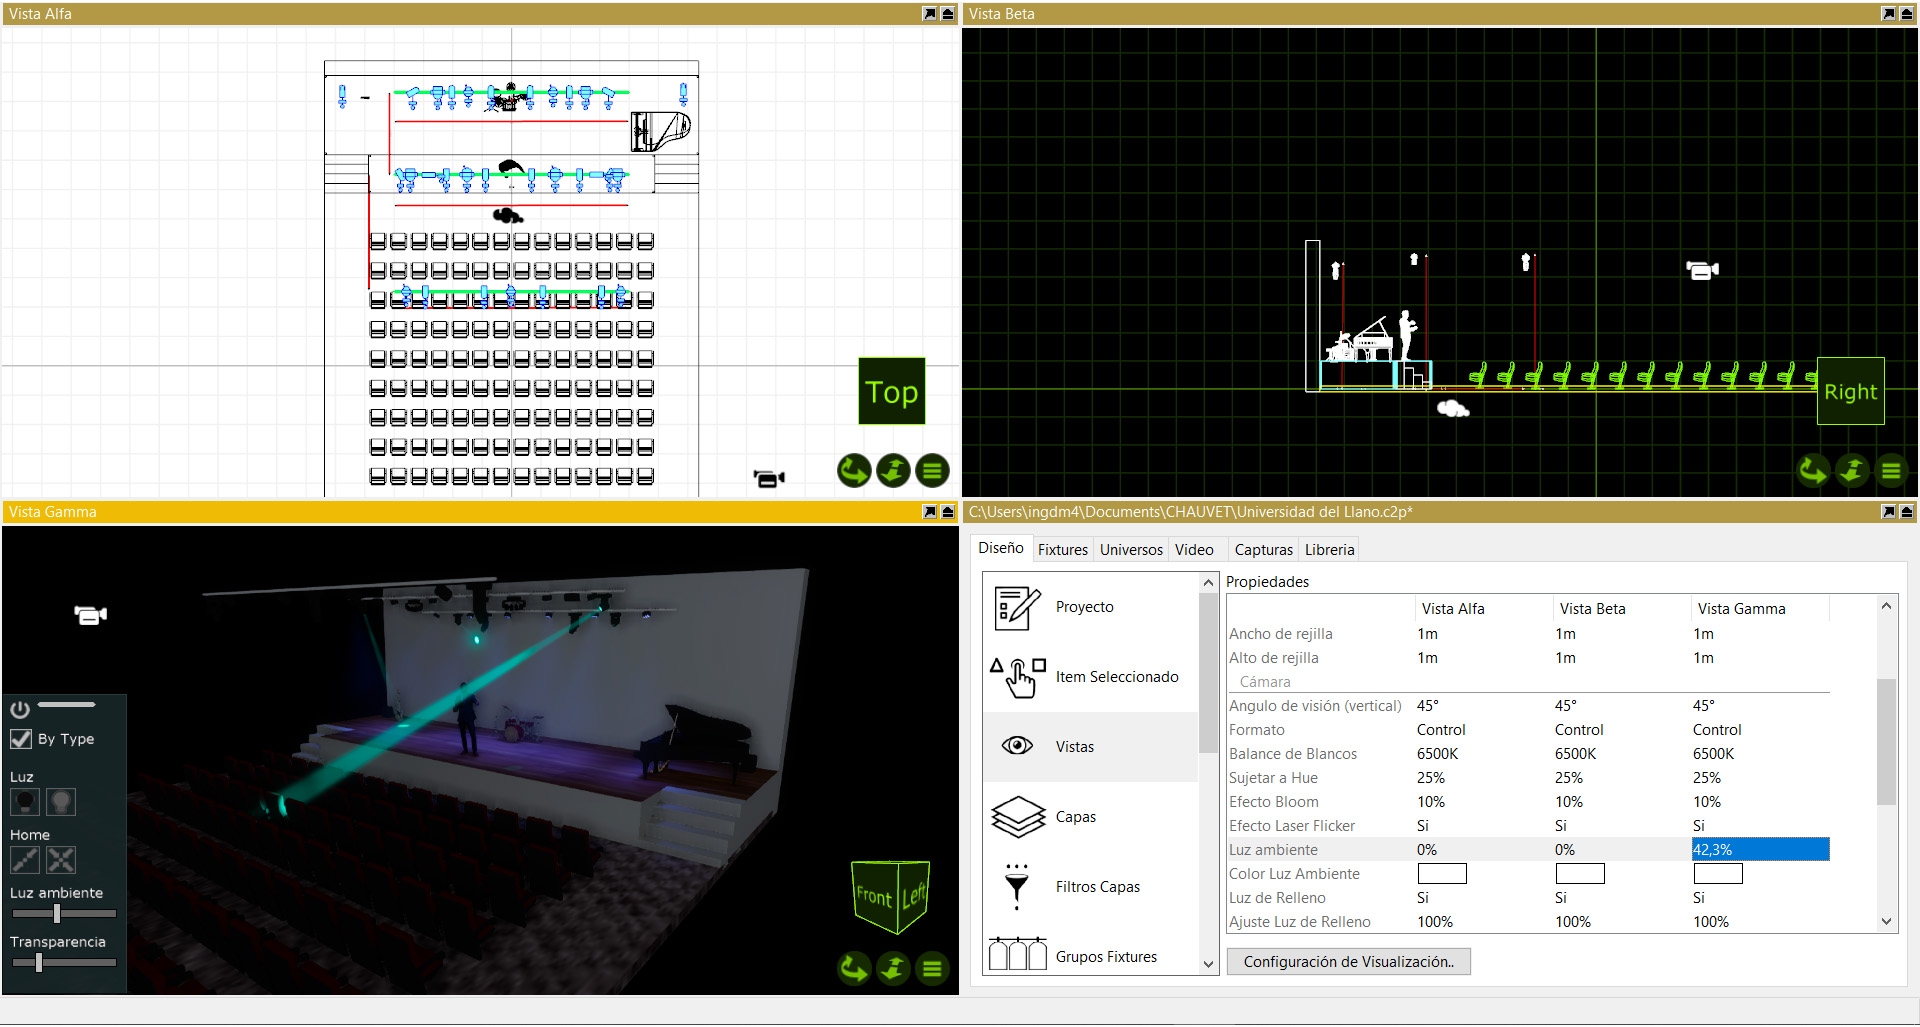
Task: Click the Right view indicator in Vista Beta
Action: [x=1850, y=391]
